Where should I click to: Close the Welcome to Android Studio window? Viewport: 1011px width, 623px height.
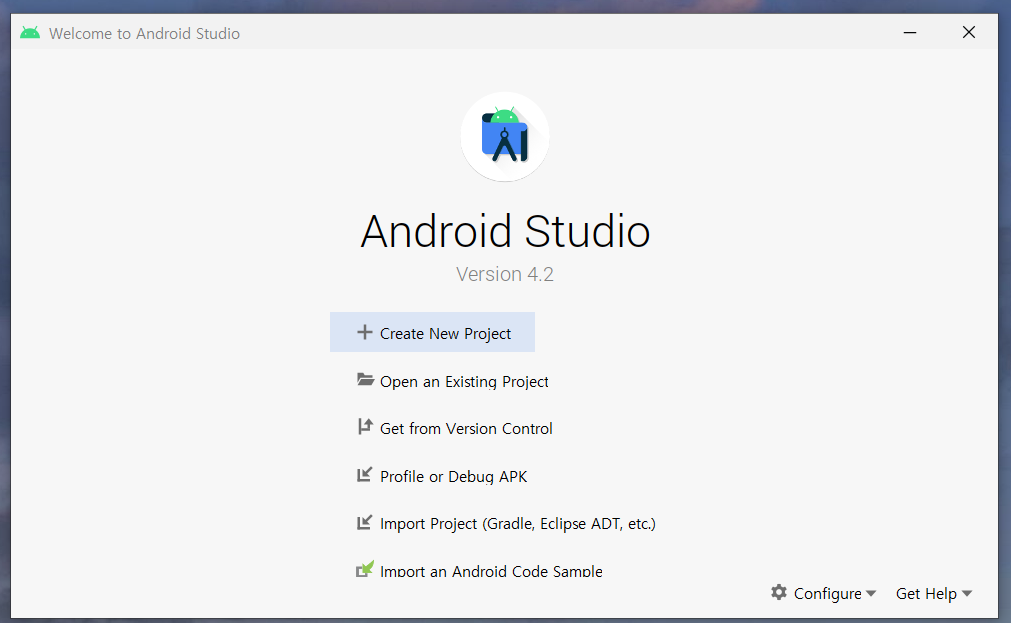tap(968, 32)
